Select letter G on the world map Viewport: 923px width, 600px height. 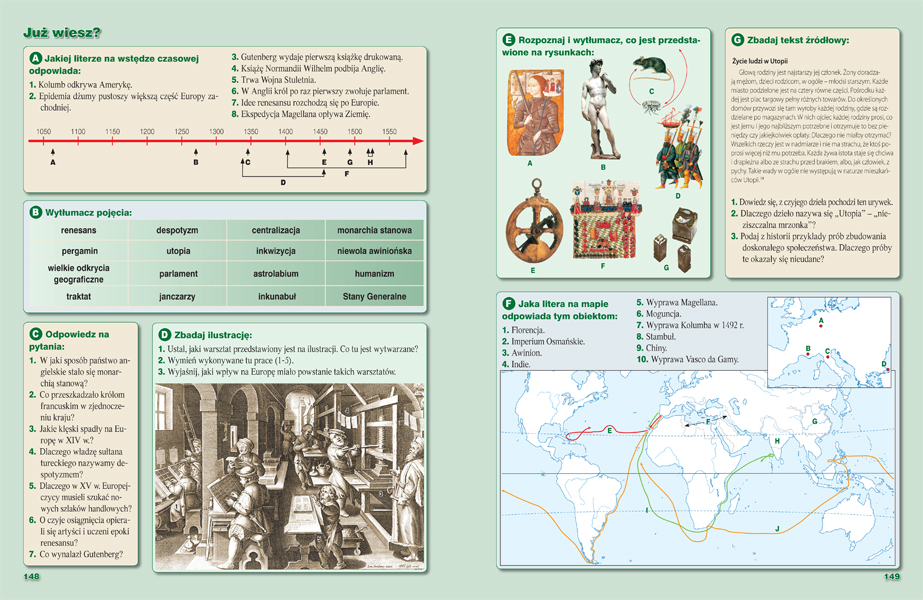pos(815,421)
